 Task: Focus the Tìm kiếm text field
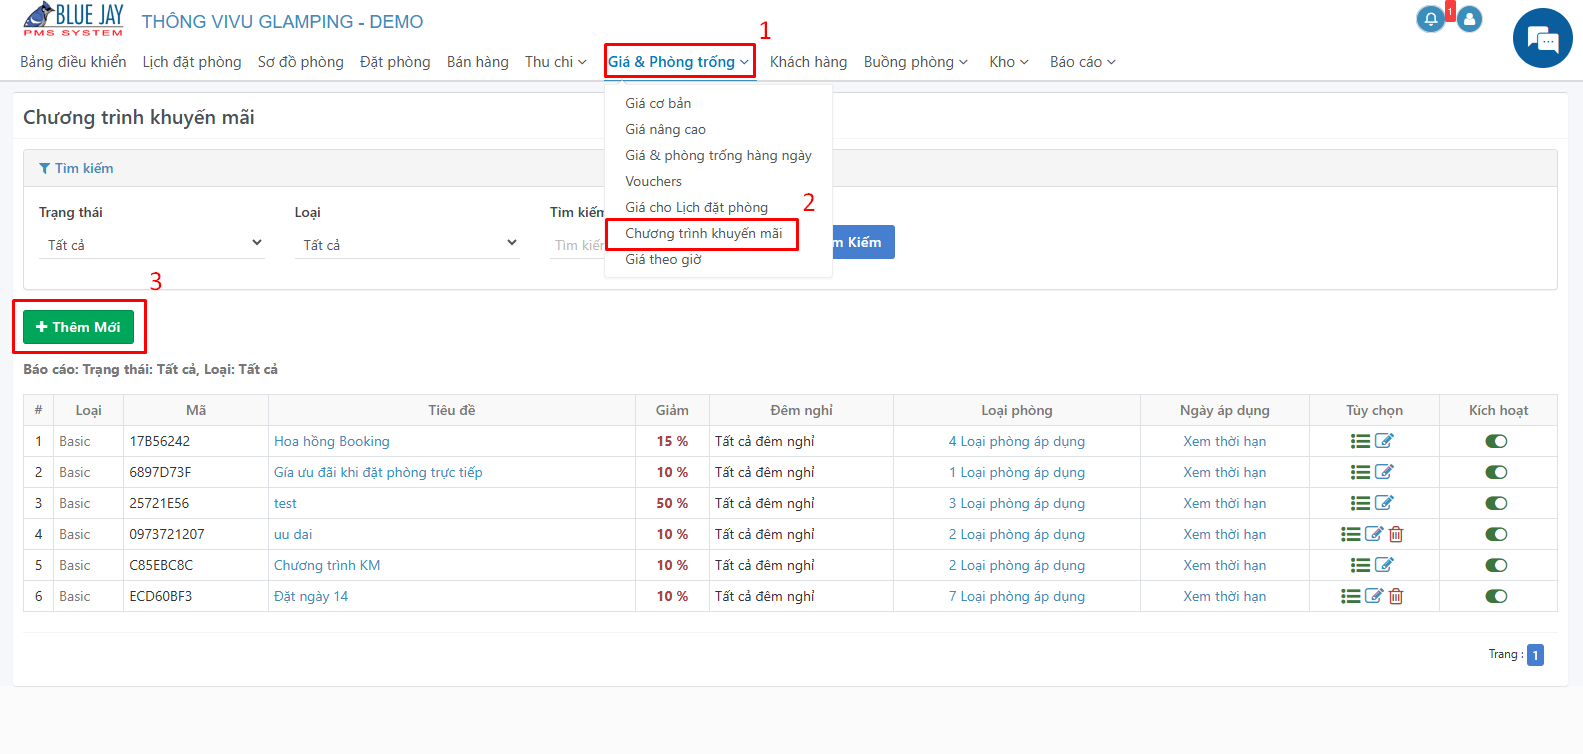pyautogui.click(x=578, y=245)
